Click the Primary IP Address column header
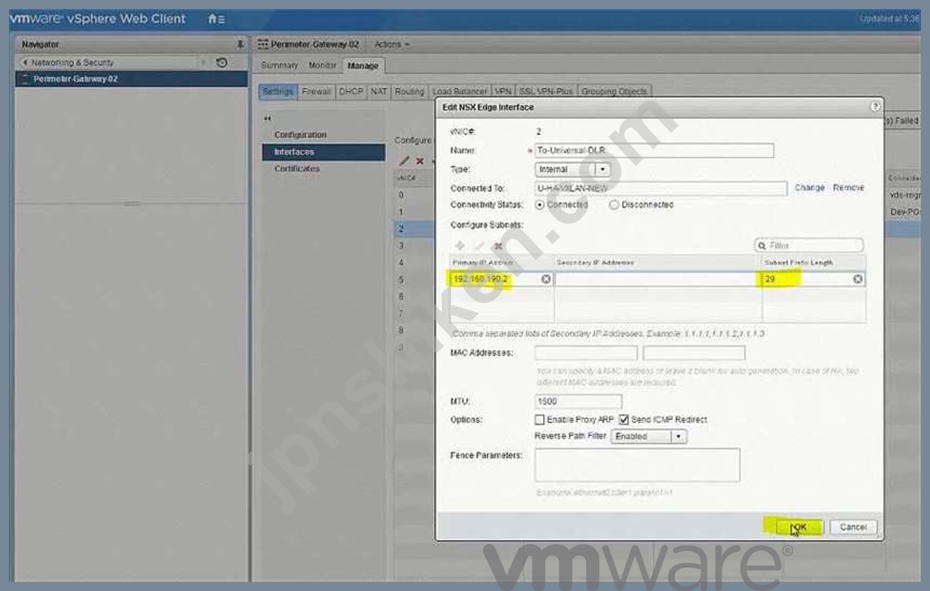The height and width of the screenshot is (591, 930). click(x=502, y=262)
